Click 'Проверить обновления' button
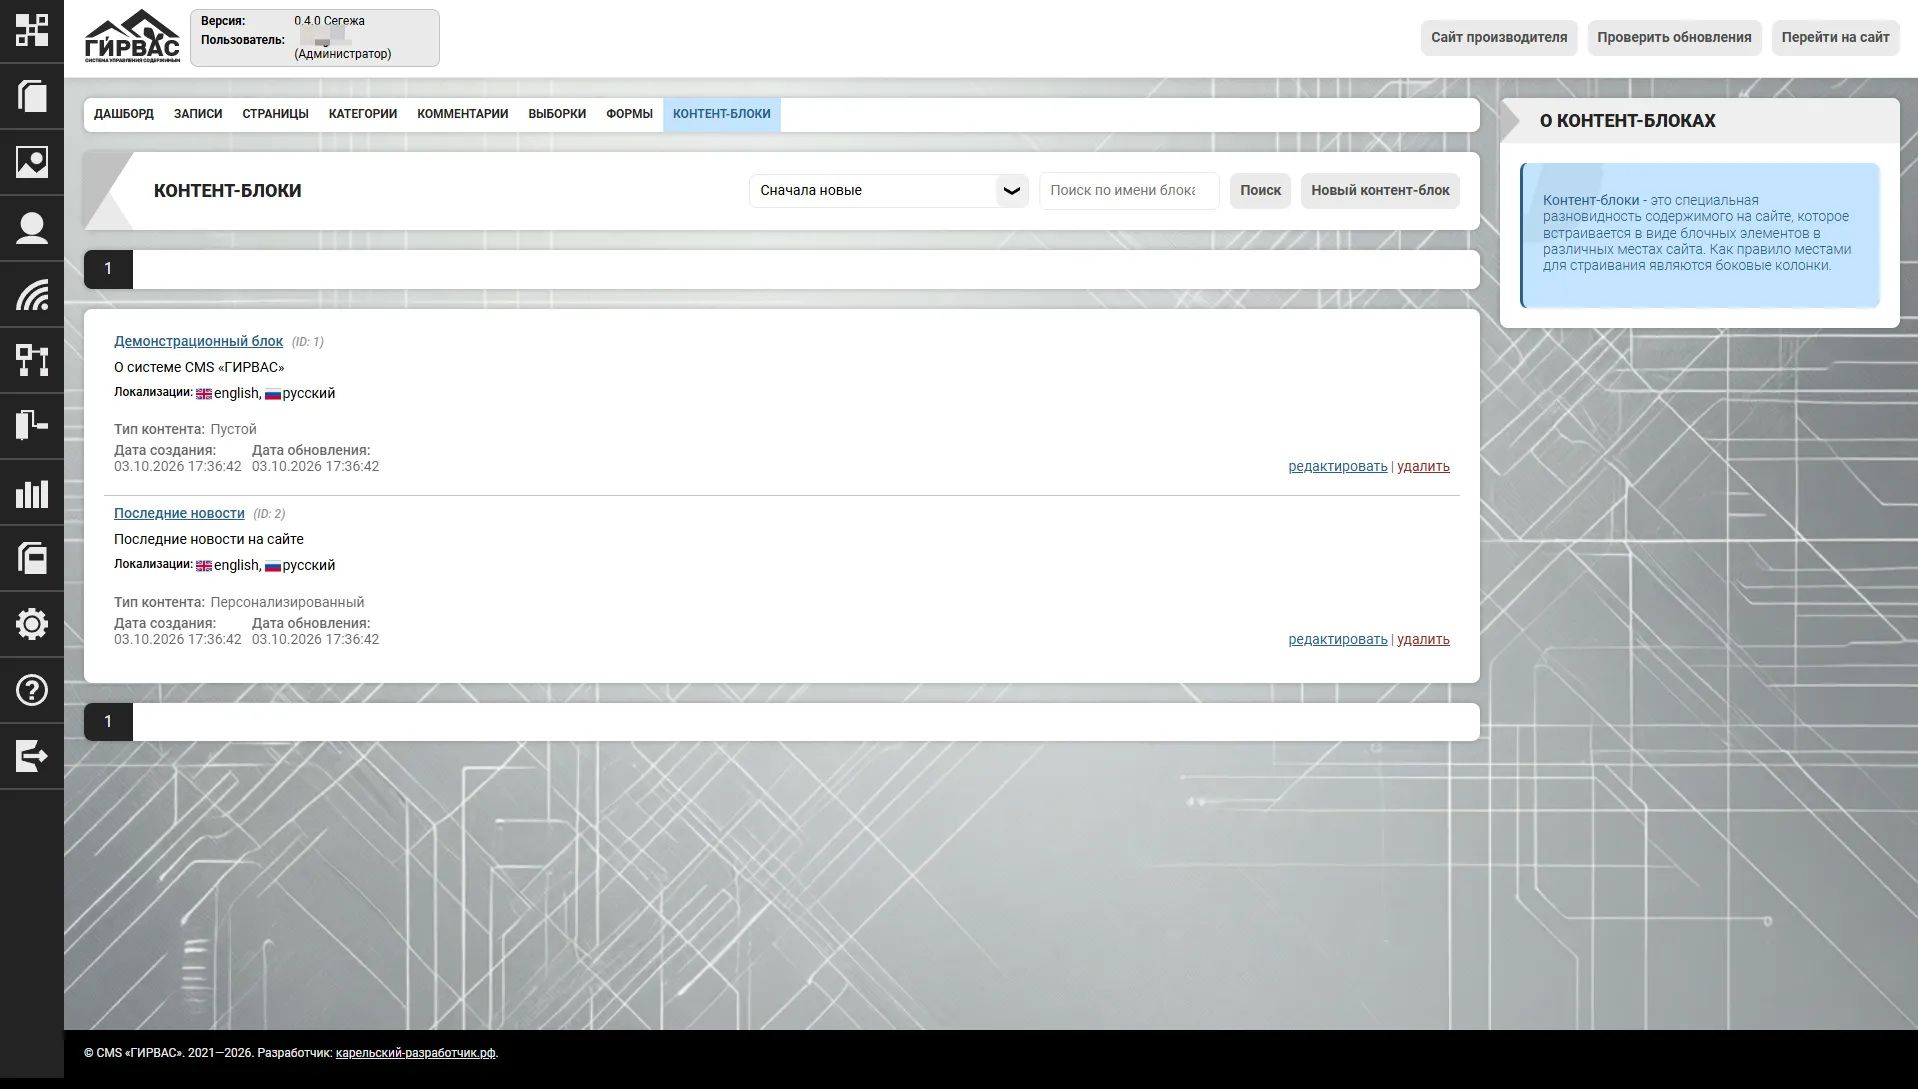 [x=1674, y=37]
